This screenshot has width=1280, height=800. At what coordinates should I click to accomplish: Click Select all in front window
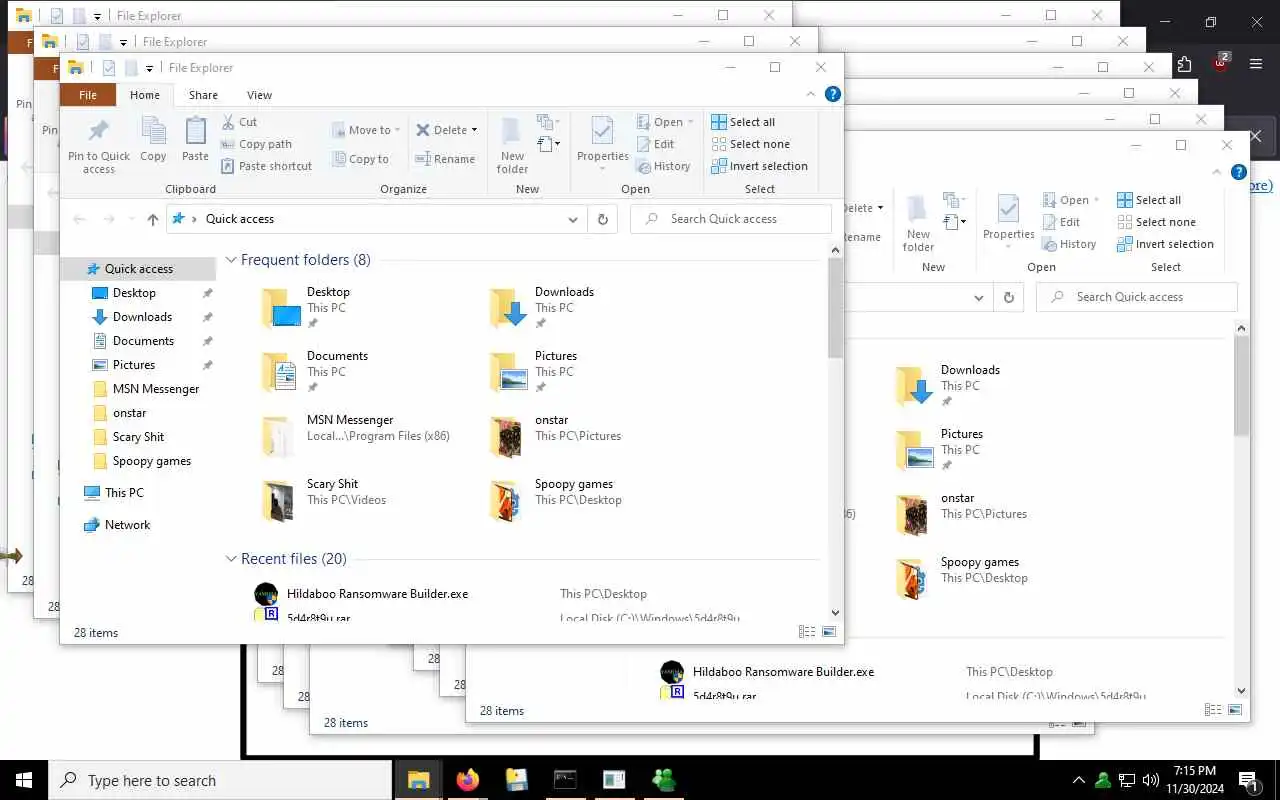(743, 122)
